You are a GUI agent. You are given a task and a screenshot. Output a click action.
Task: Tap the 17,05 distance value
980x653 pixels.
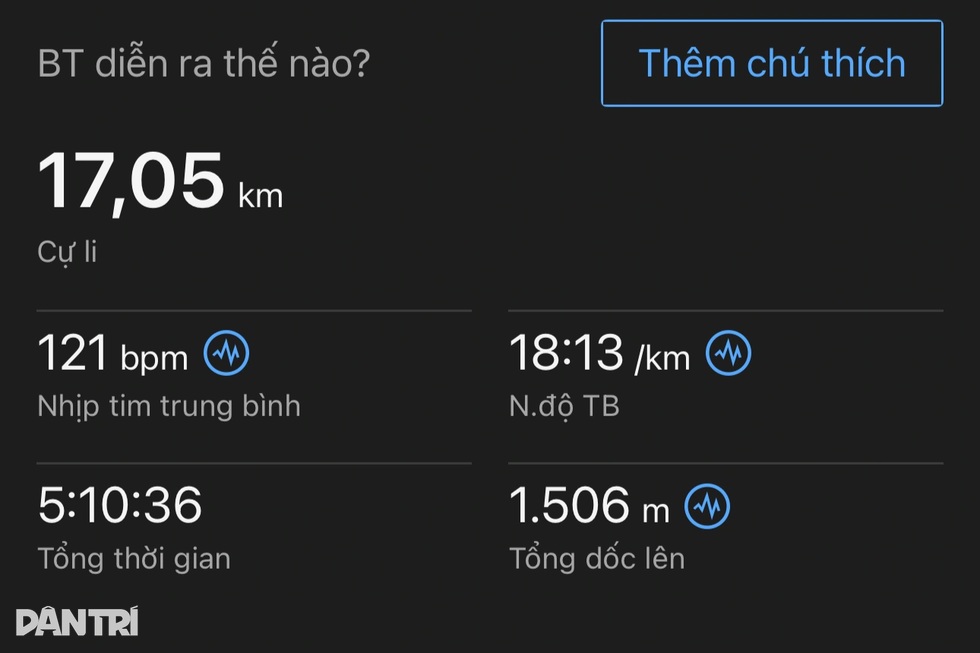click(x=130, y=180)
